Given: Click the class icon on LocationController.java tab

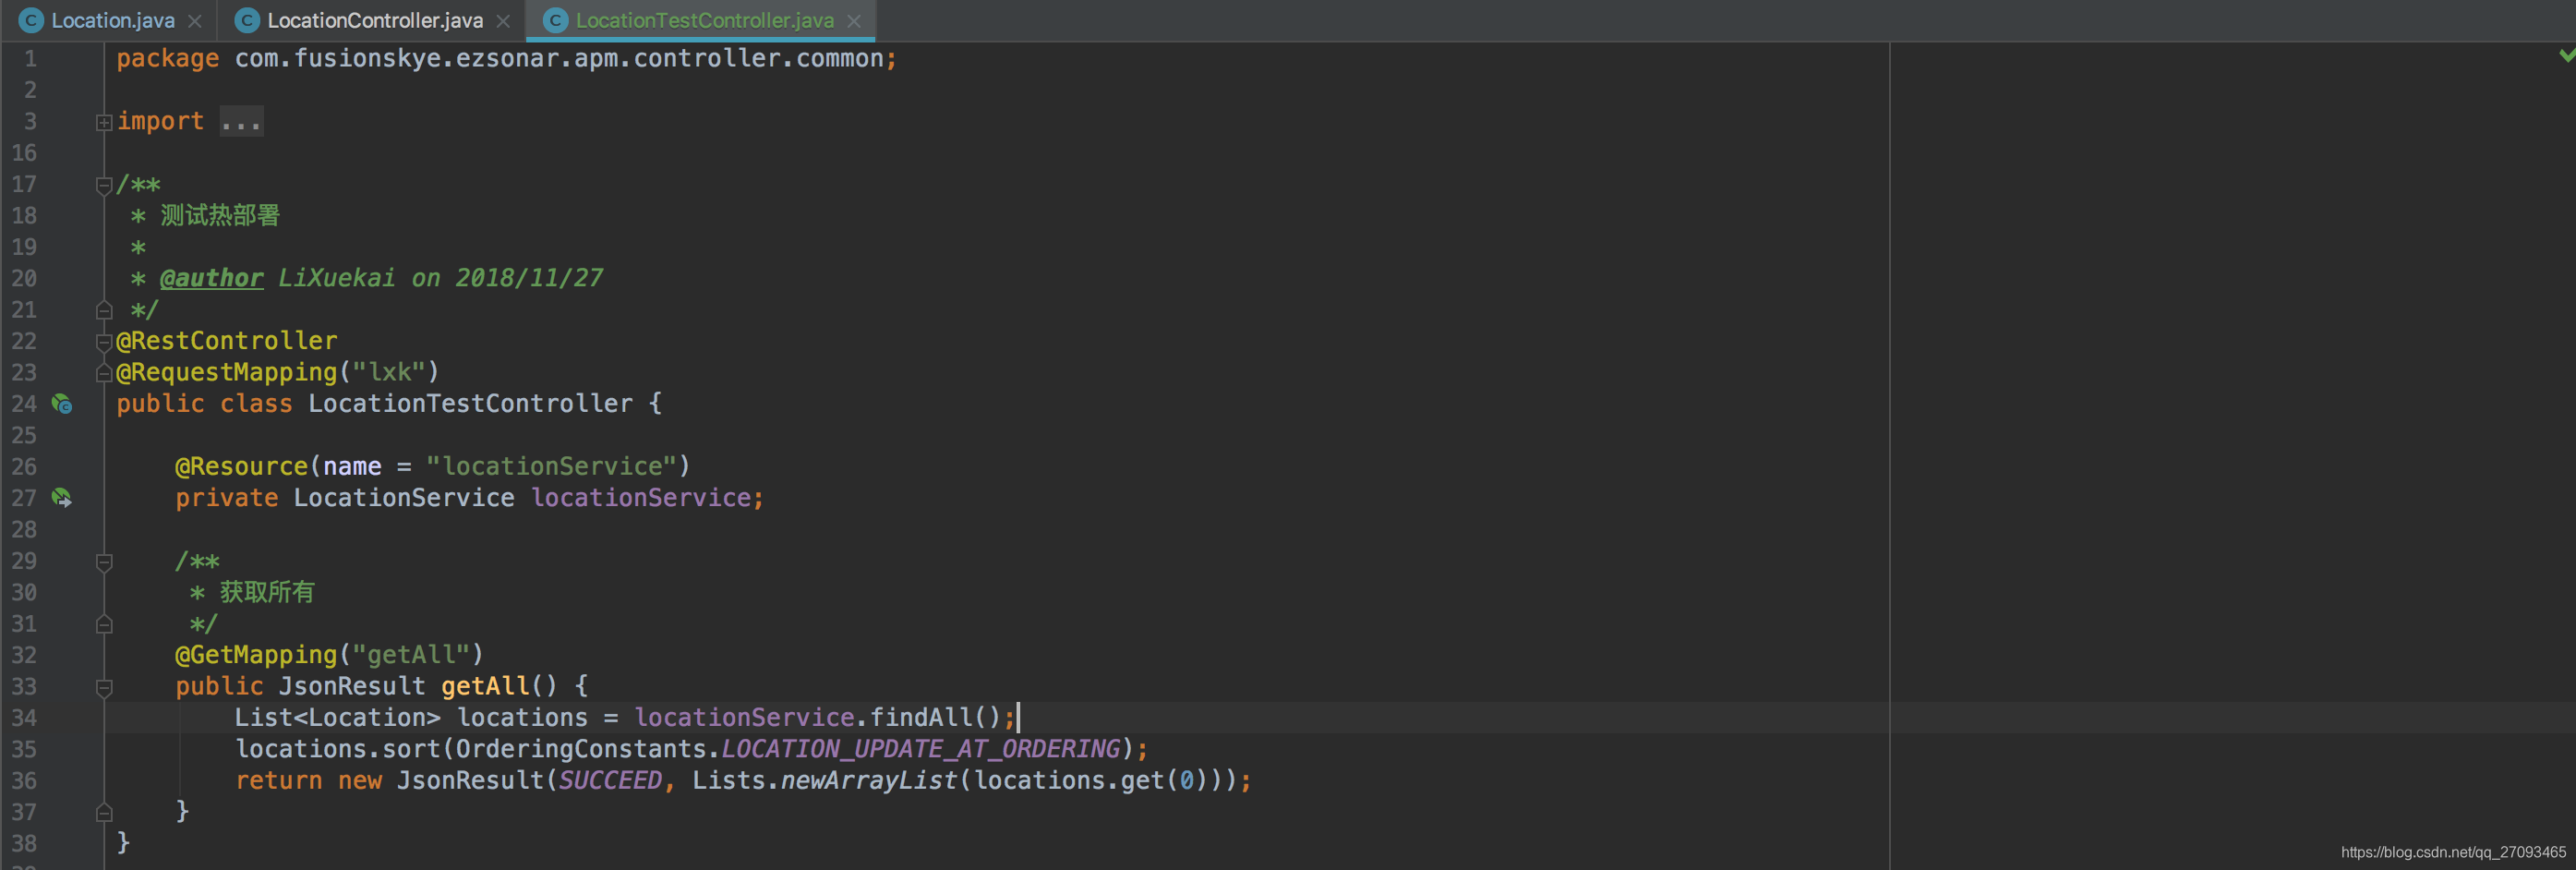Looking at the screenshot, I should pyautogui.click(x=247, y=20).
